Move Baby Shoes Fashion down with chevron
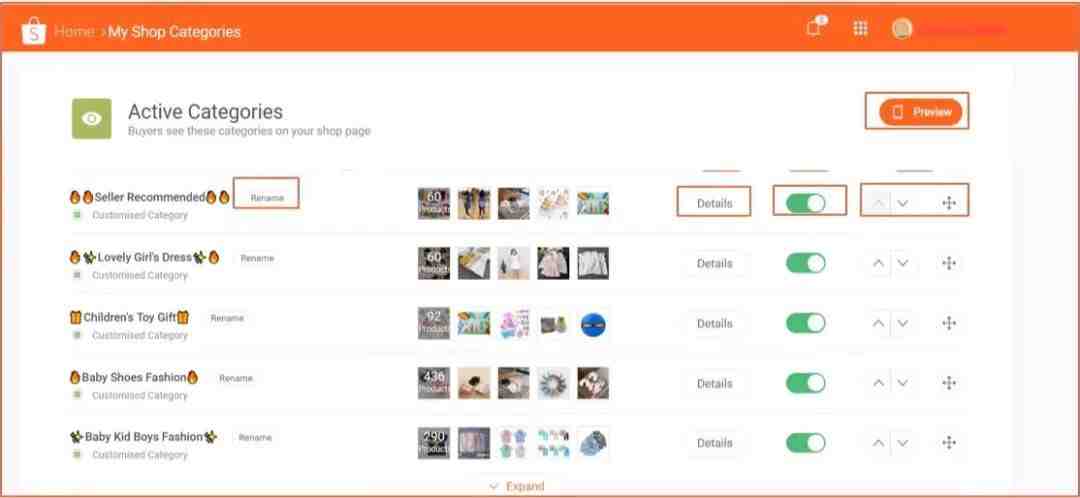Screen dimensions: 1080x498 coord(902,383)
